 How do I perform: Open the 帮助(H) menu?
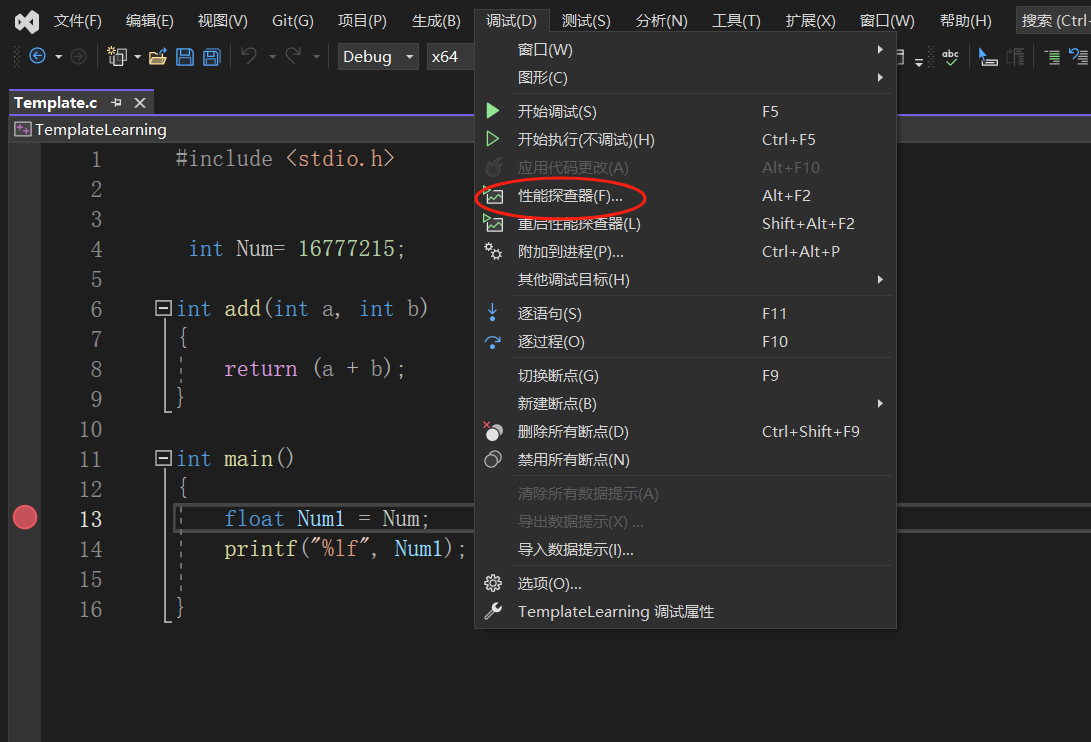tap(966, 21)
